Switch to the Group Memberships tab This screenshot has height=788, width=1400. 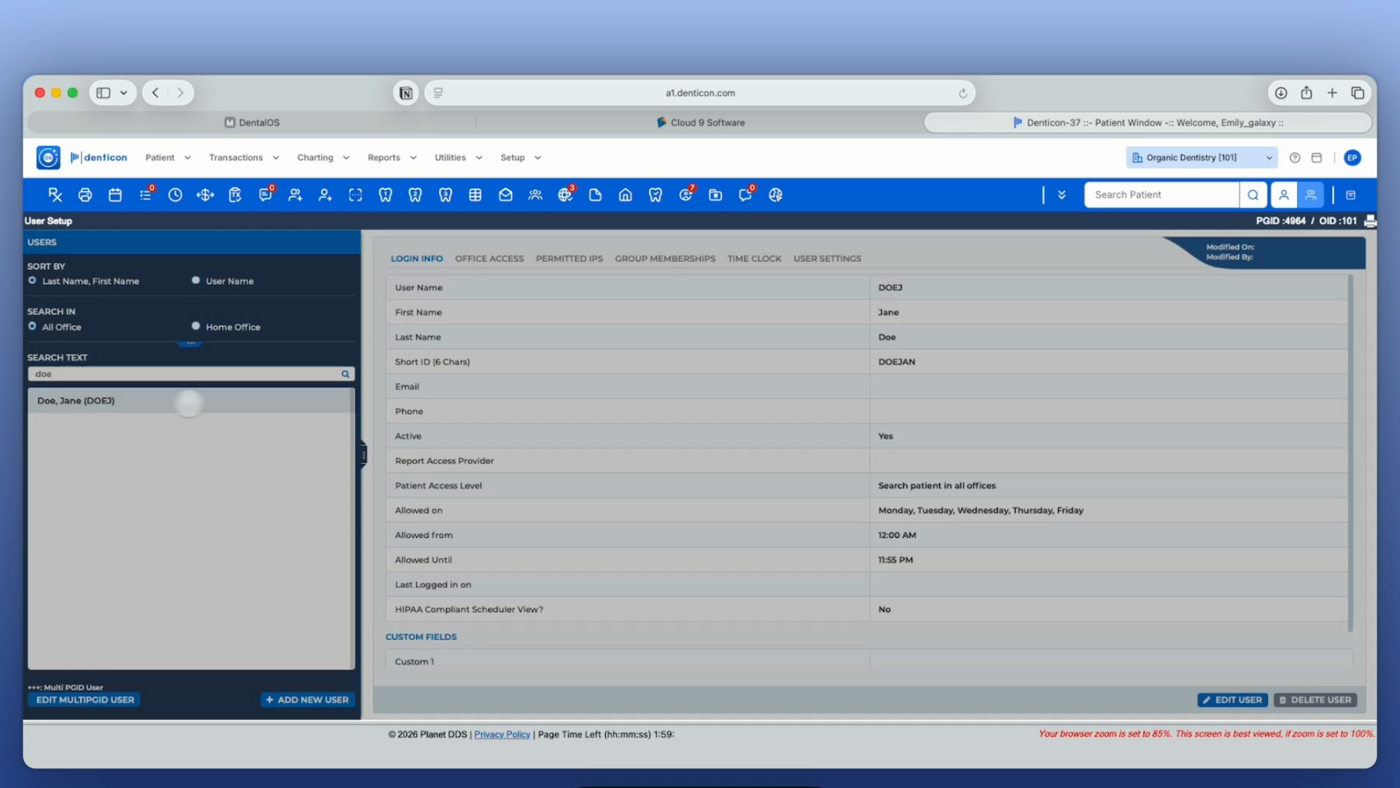[665, 259]
